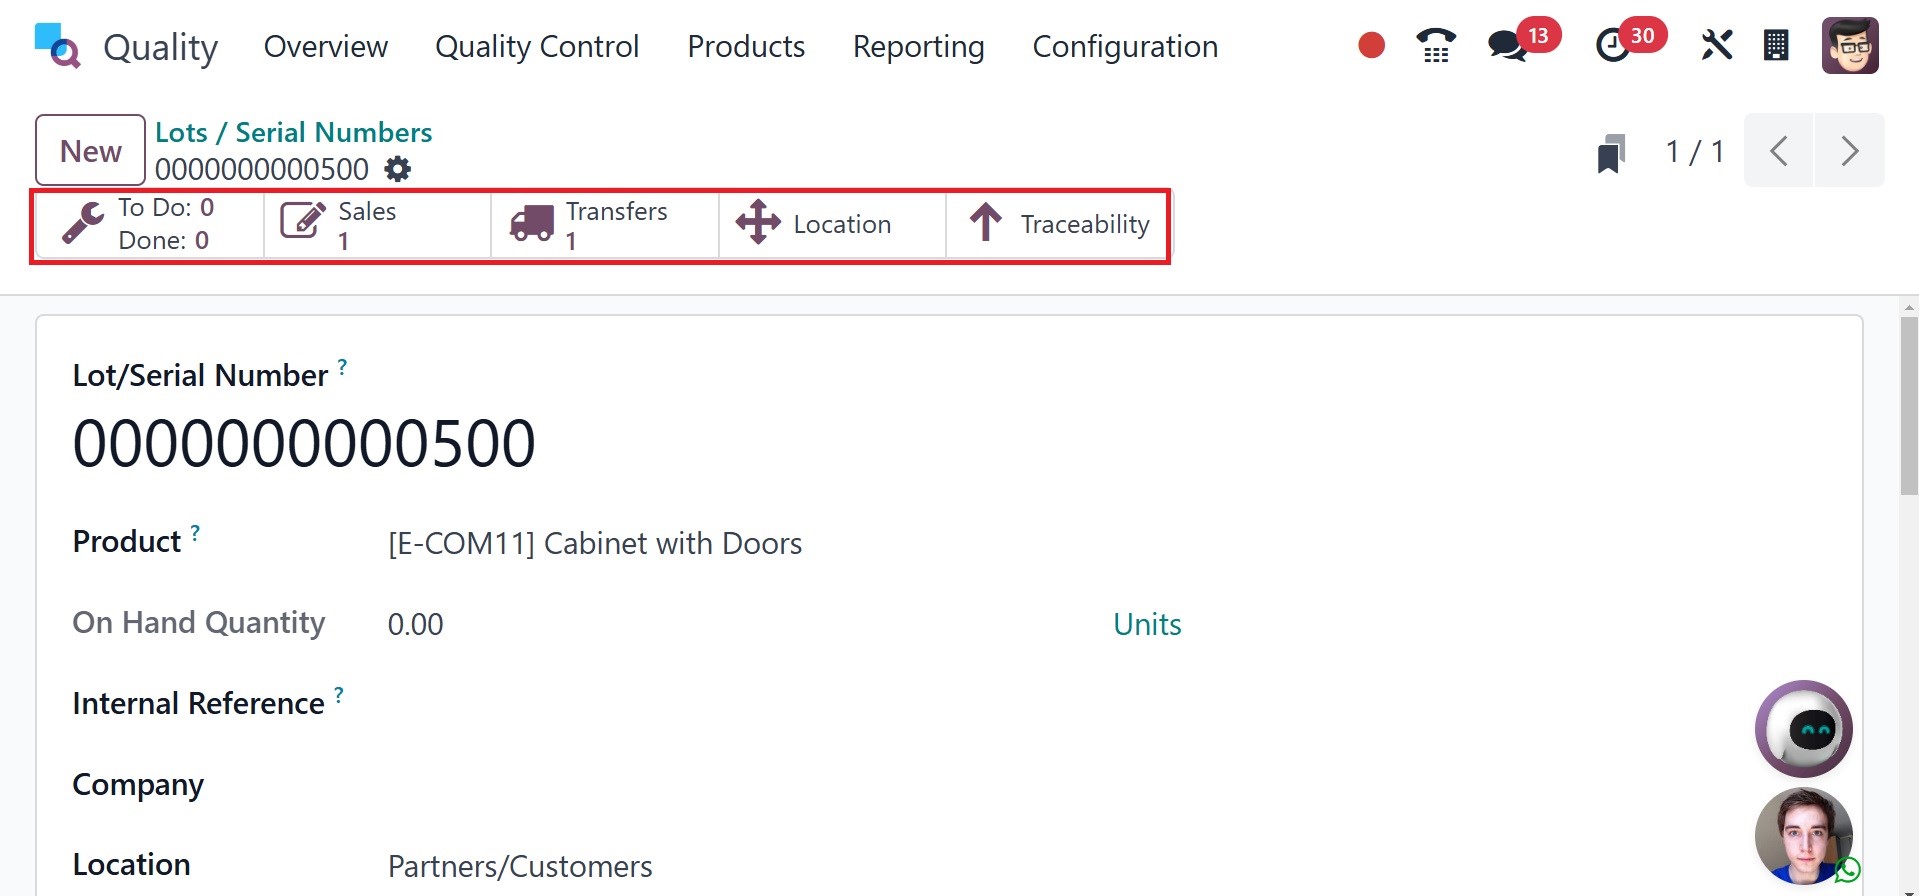Open the Reporting menu
Image resolution: width=1919 pixels, height=896 pixels.
click(x=918, y=47)
